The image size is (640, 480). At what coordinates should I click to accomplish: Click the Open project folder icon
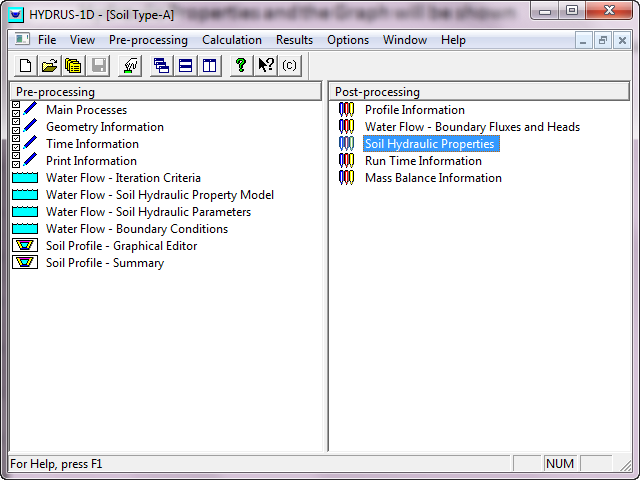coord(49,66)
